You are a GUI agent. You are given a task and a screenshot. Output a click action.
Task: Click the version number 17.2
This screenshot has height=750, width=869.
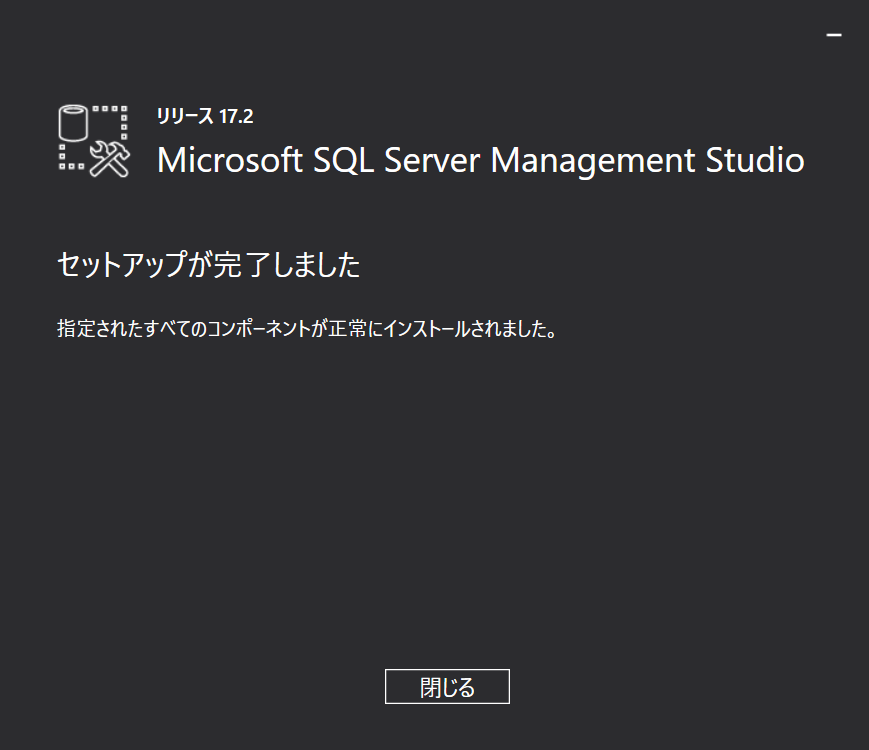pos(236,116)
